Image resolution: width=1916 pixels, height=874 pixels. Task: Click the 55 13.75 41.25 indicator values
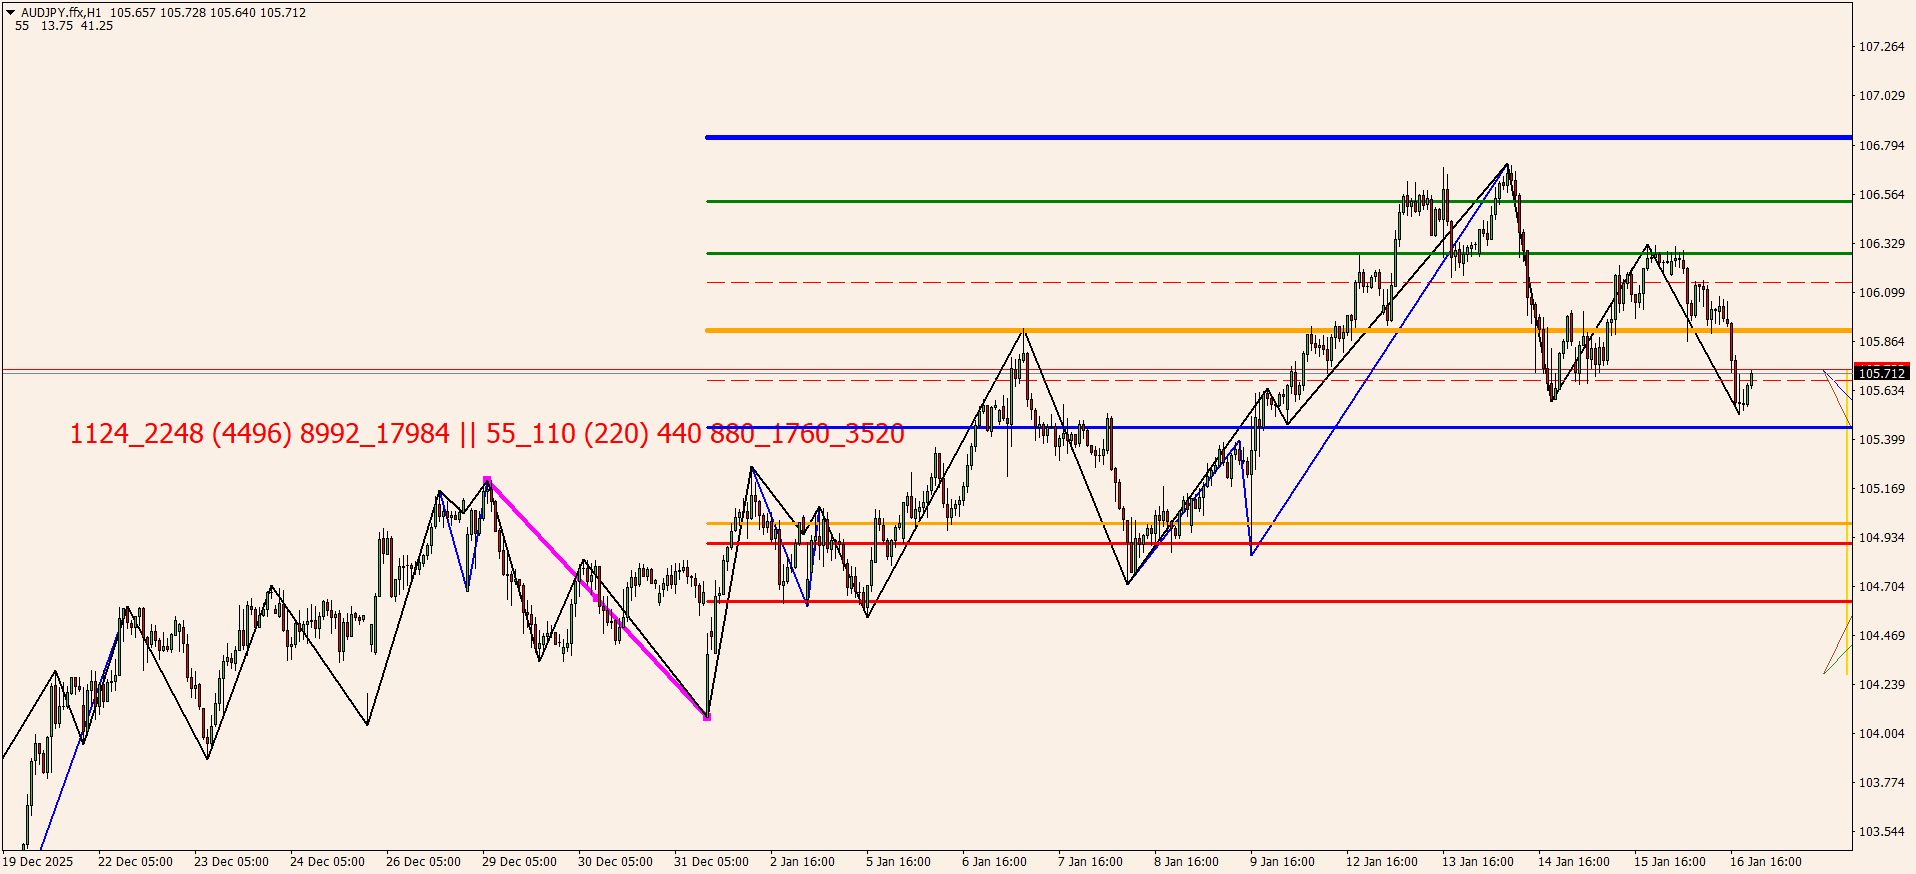[64, 26]
